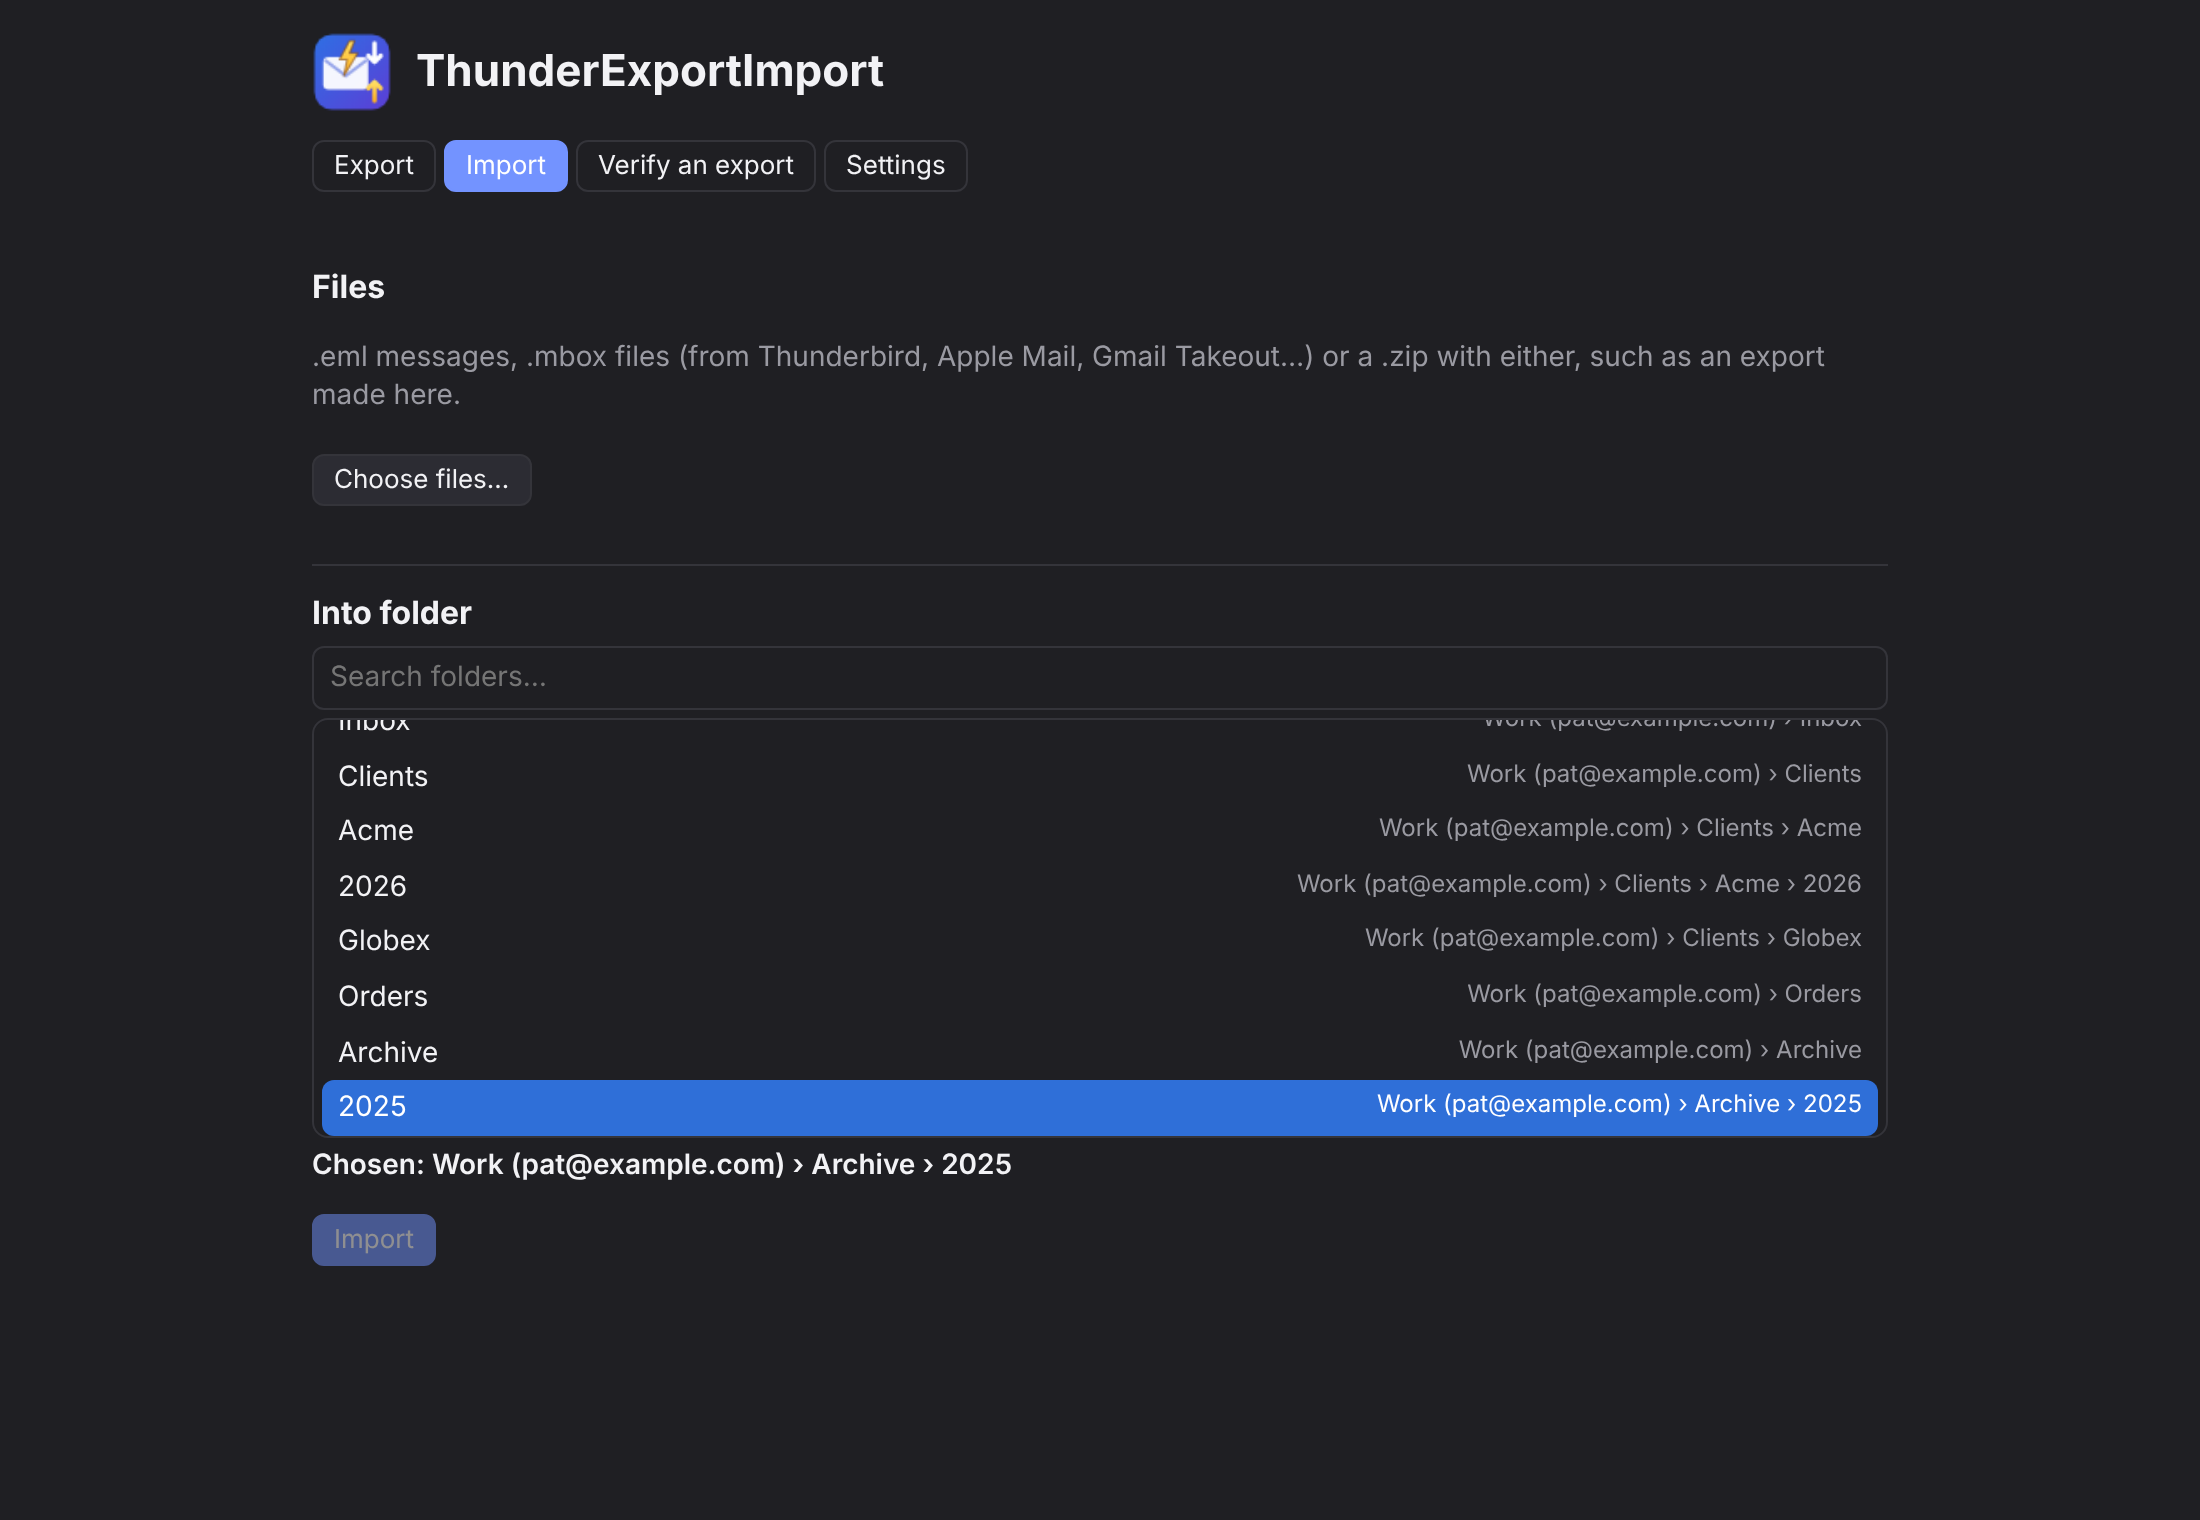Click the 'Chosen: Work (pat@example.com) › Archive › 2025' text
2200x1520 pixels.
[x=662, y=1165]
